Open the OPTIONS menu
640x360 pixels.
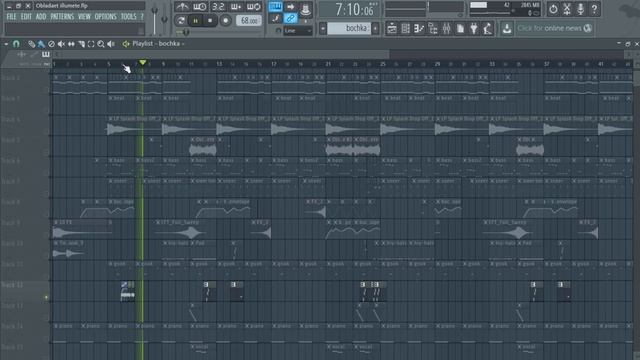pyautogui.click(x=106, y=17)
